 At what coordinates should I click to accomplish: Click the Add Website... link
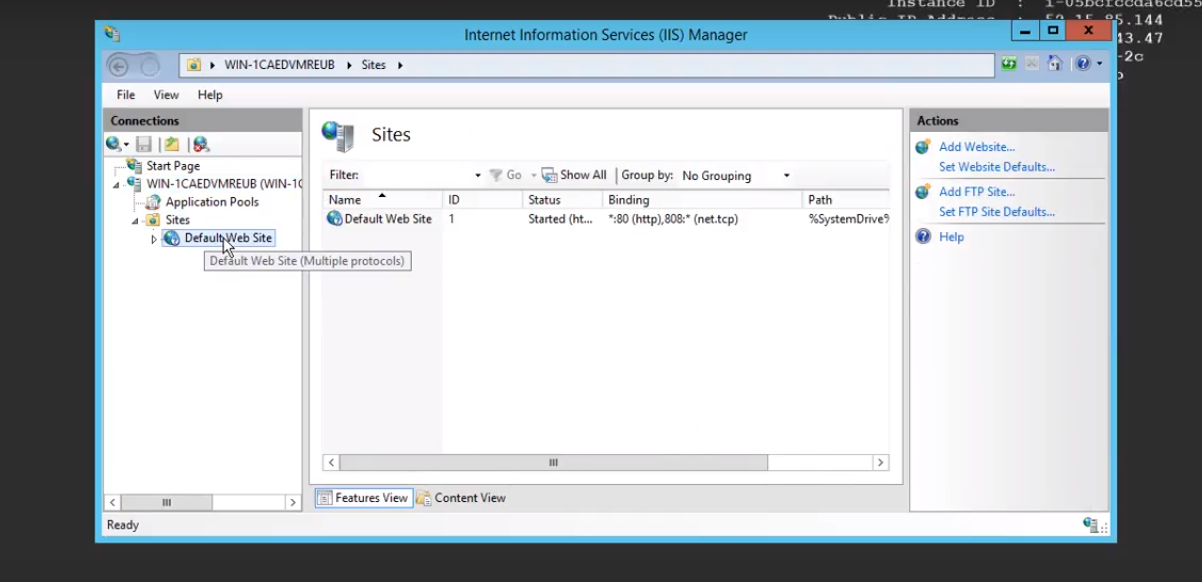pyautogui.click(x=977, y=147)
